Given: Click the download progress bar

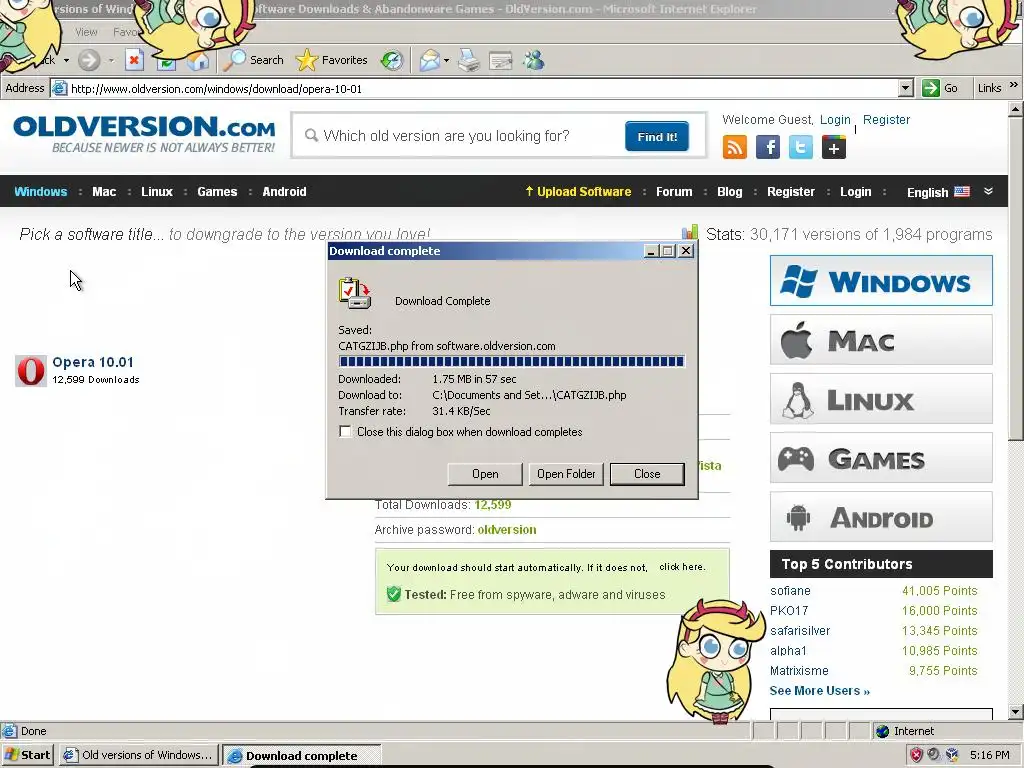Looking at the screenshot, I should click(x=511, y=362).
